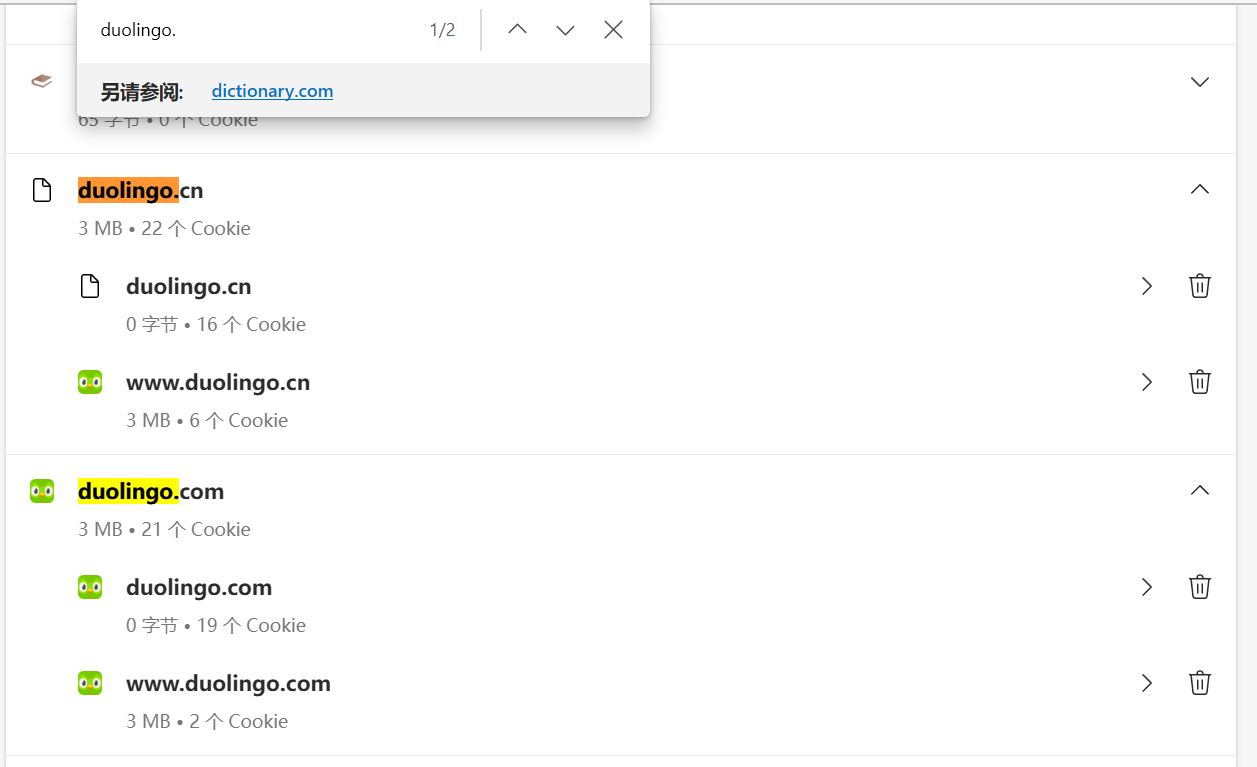Go to previous find result
Screen dimensions: 1257x767
point(517,30)
